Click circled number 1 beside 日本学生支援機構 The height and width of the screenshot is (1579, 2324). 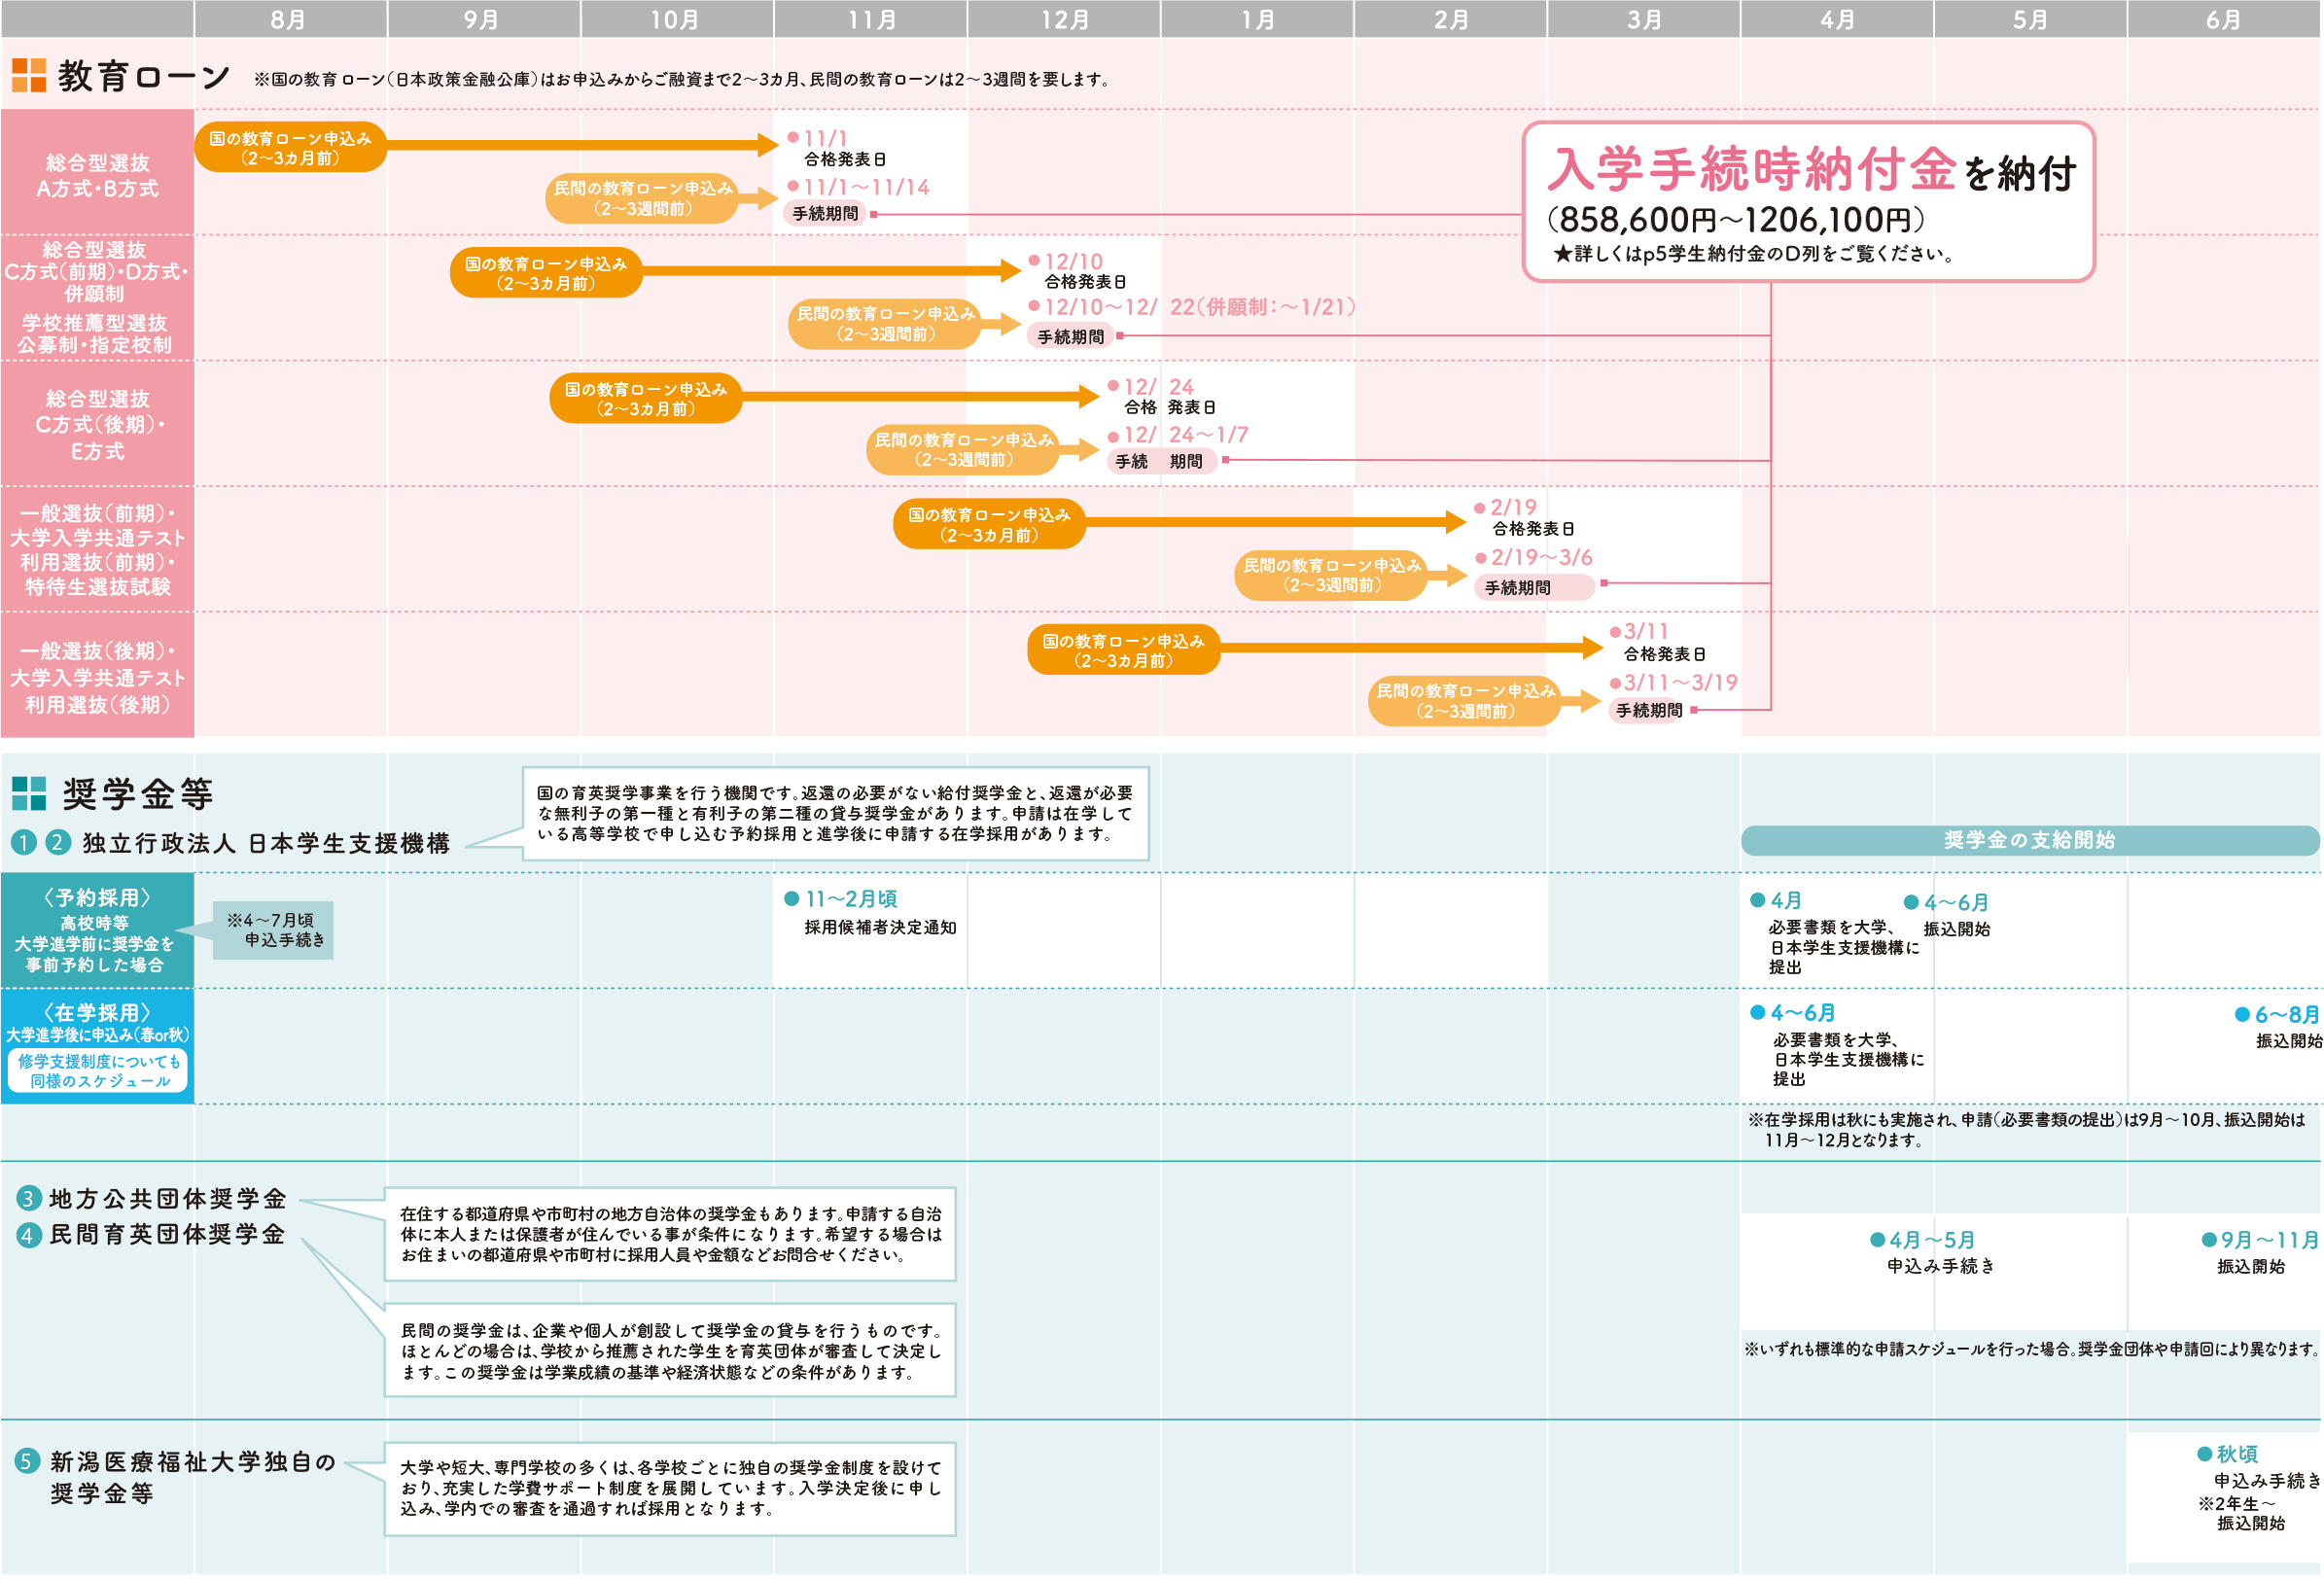(23, 843)
